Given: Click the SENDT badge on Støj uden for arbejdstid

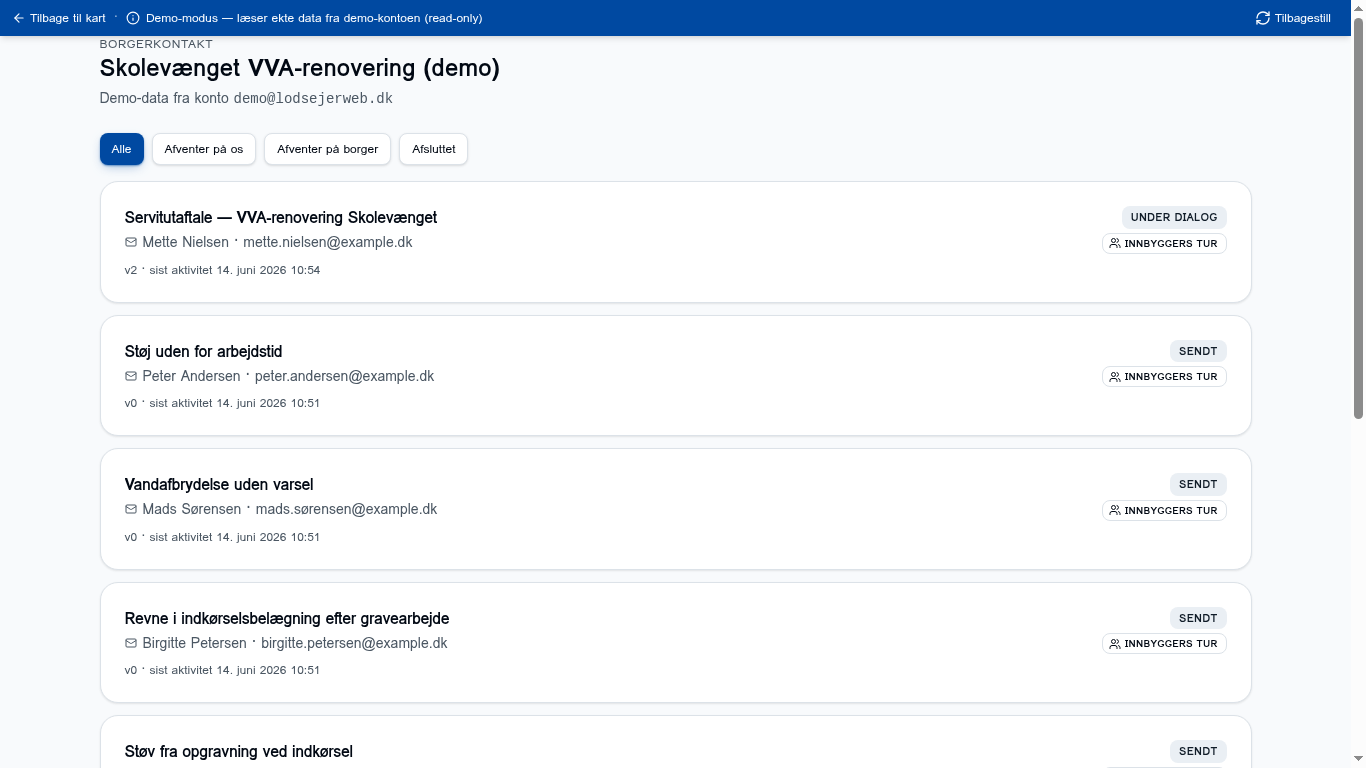Looking at the screenshot, I should (1198, 351).
